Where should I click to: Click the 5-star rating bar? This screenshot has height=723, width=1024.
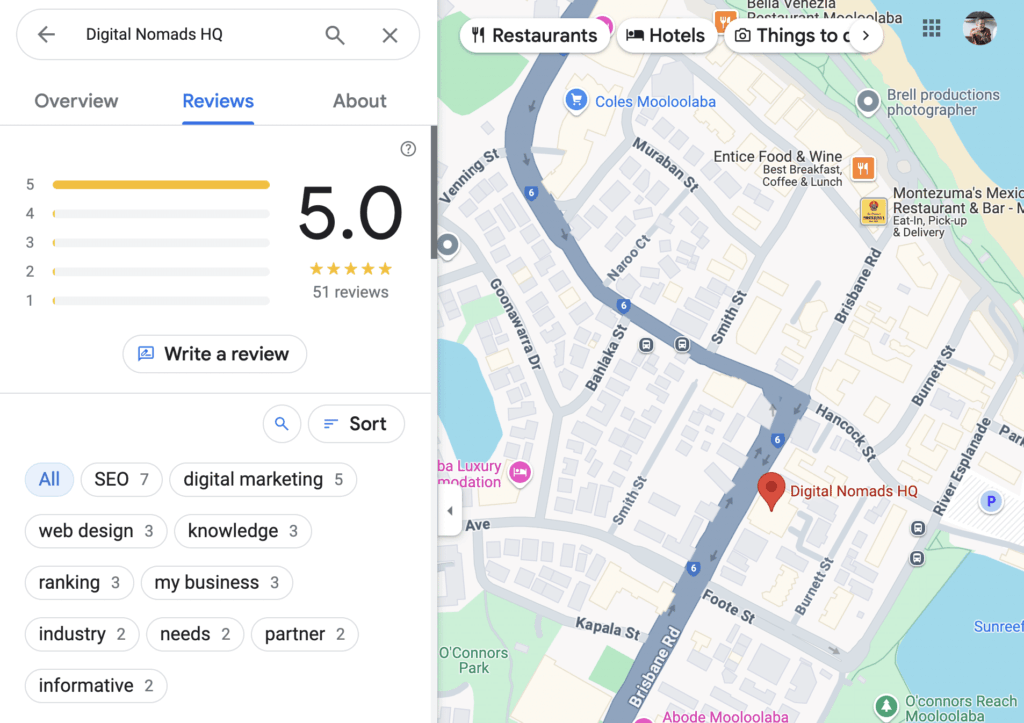(161, 185)
